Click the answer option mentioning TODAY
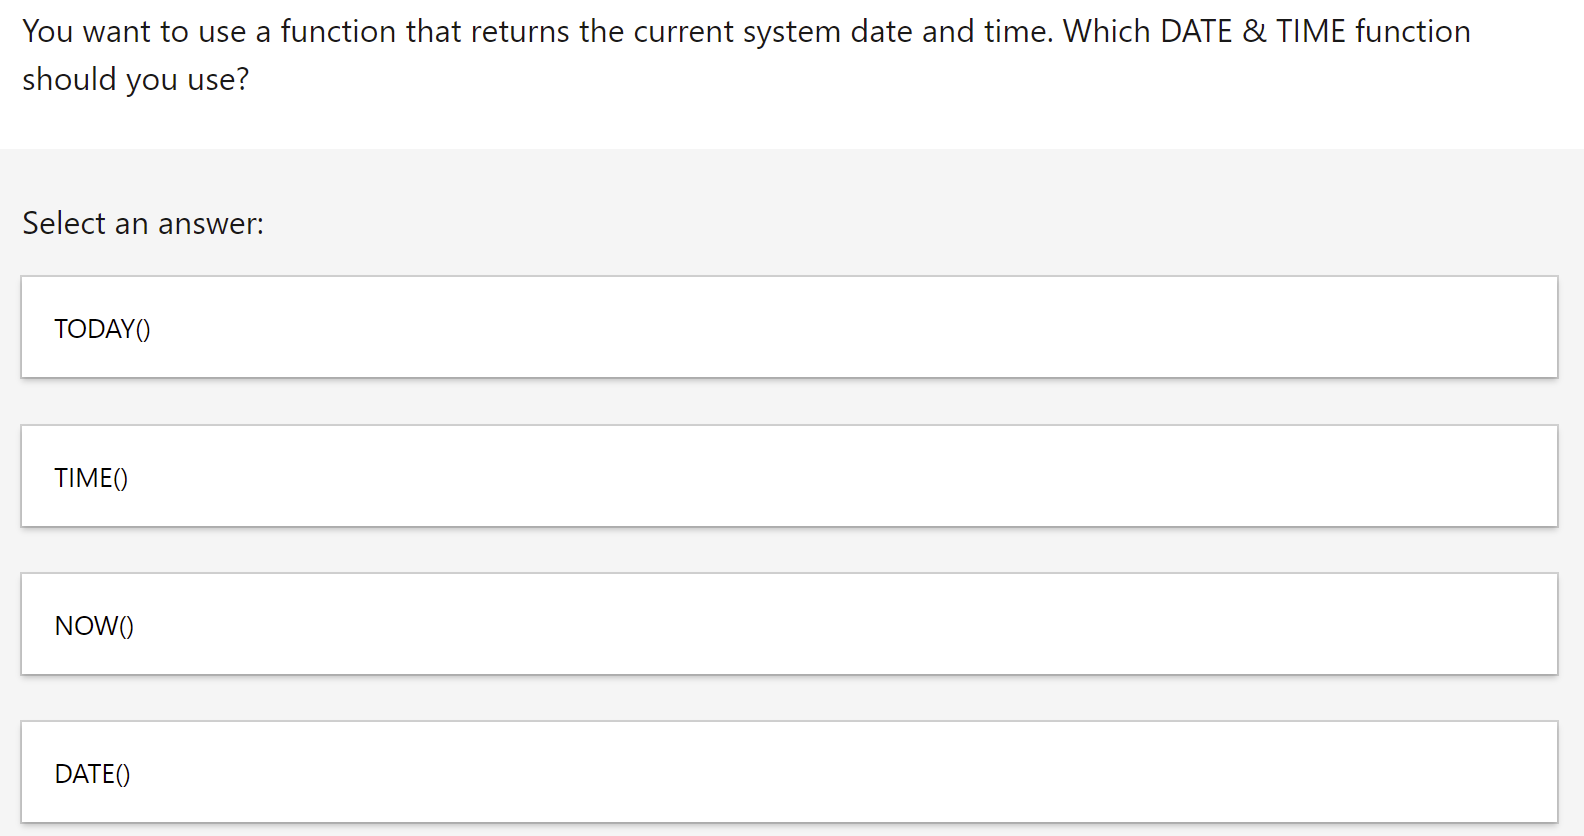Viewport: 1584px width, 836px height. coord(788,326)
